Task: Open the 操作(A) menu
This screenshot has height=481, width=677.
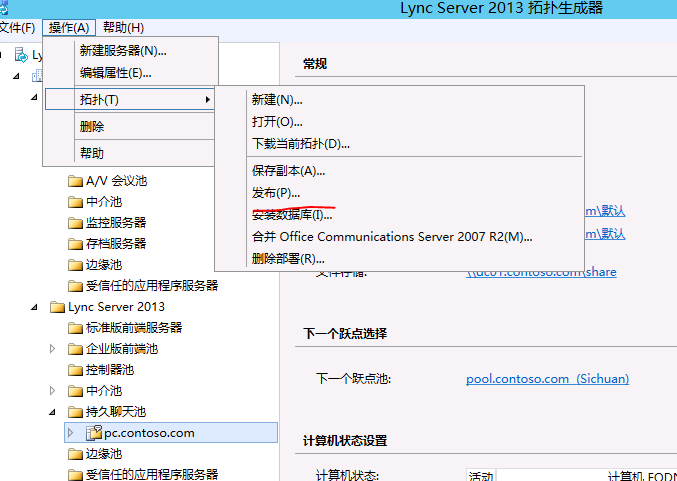Action: pyautogui.click(x=69, y=28)
